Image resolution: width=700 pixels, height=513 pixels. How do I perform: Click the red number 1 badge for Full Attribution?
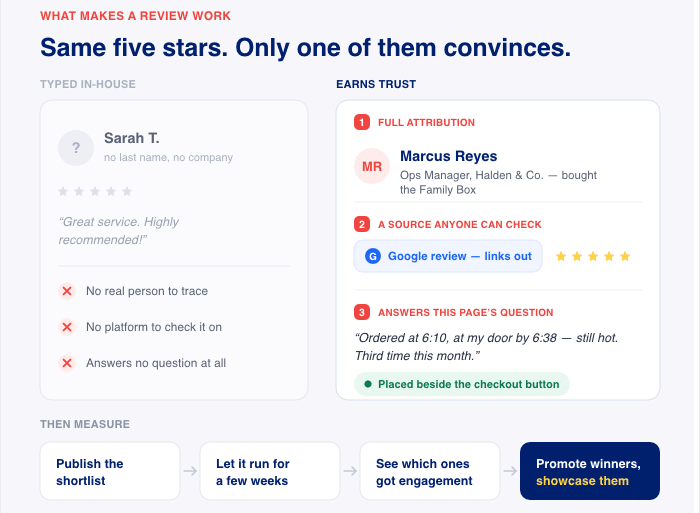click(x=362, y=122)
